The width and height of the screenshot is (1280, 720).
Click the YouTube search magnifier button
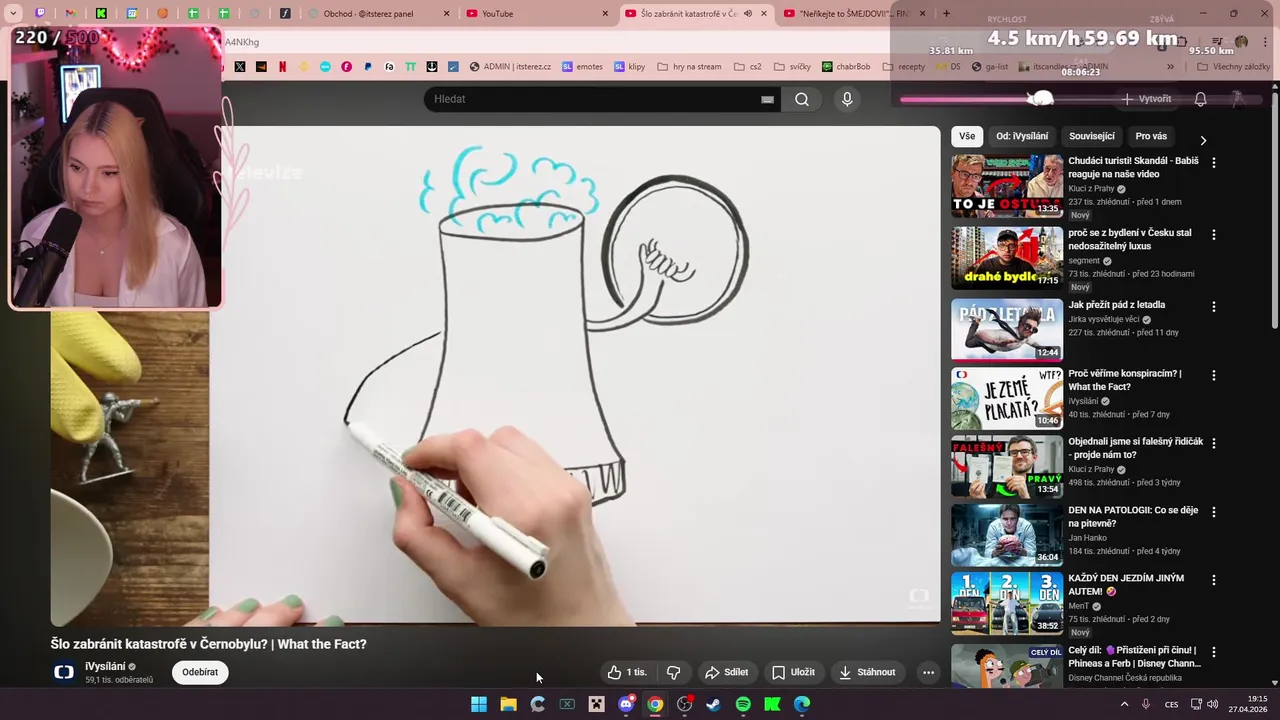pos(802,99)
